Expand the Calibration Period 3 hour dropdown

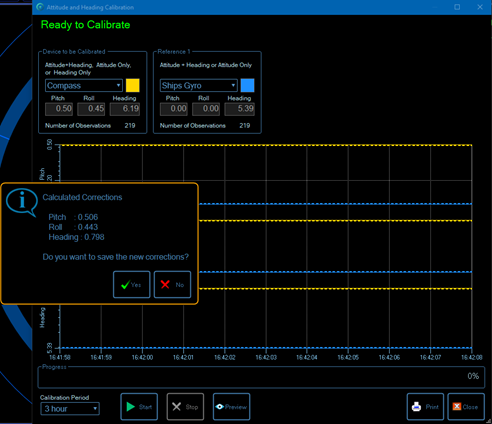tap(70, 409)
